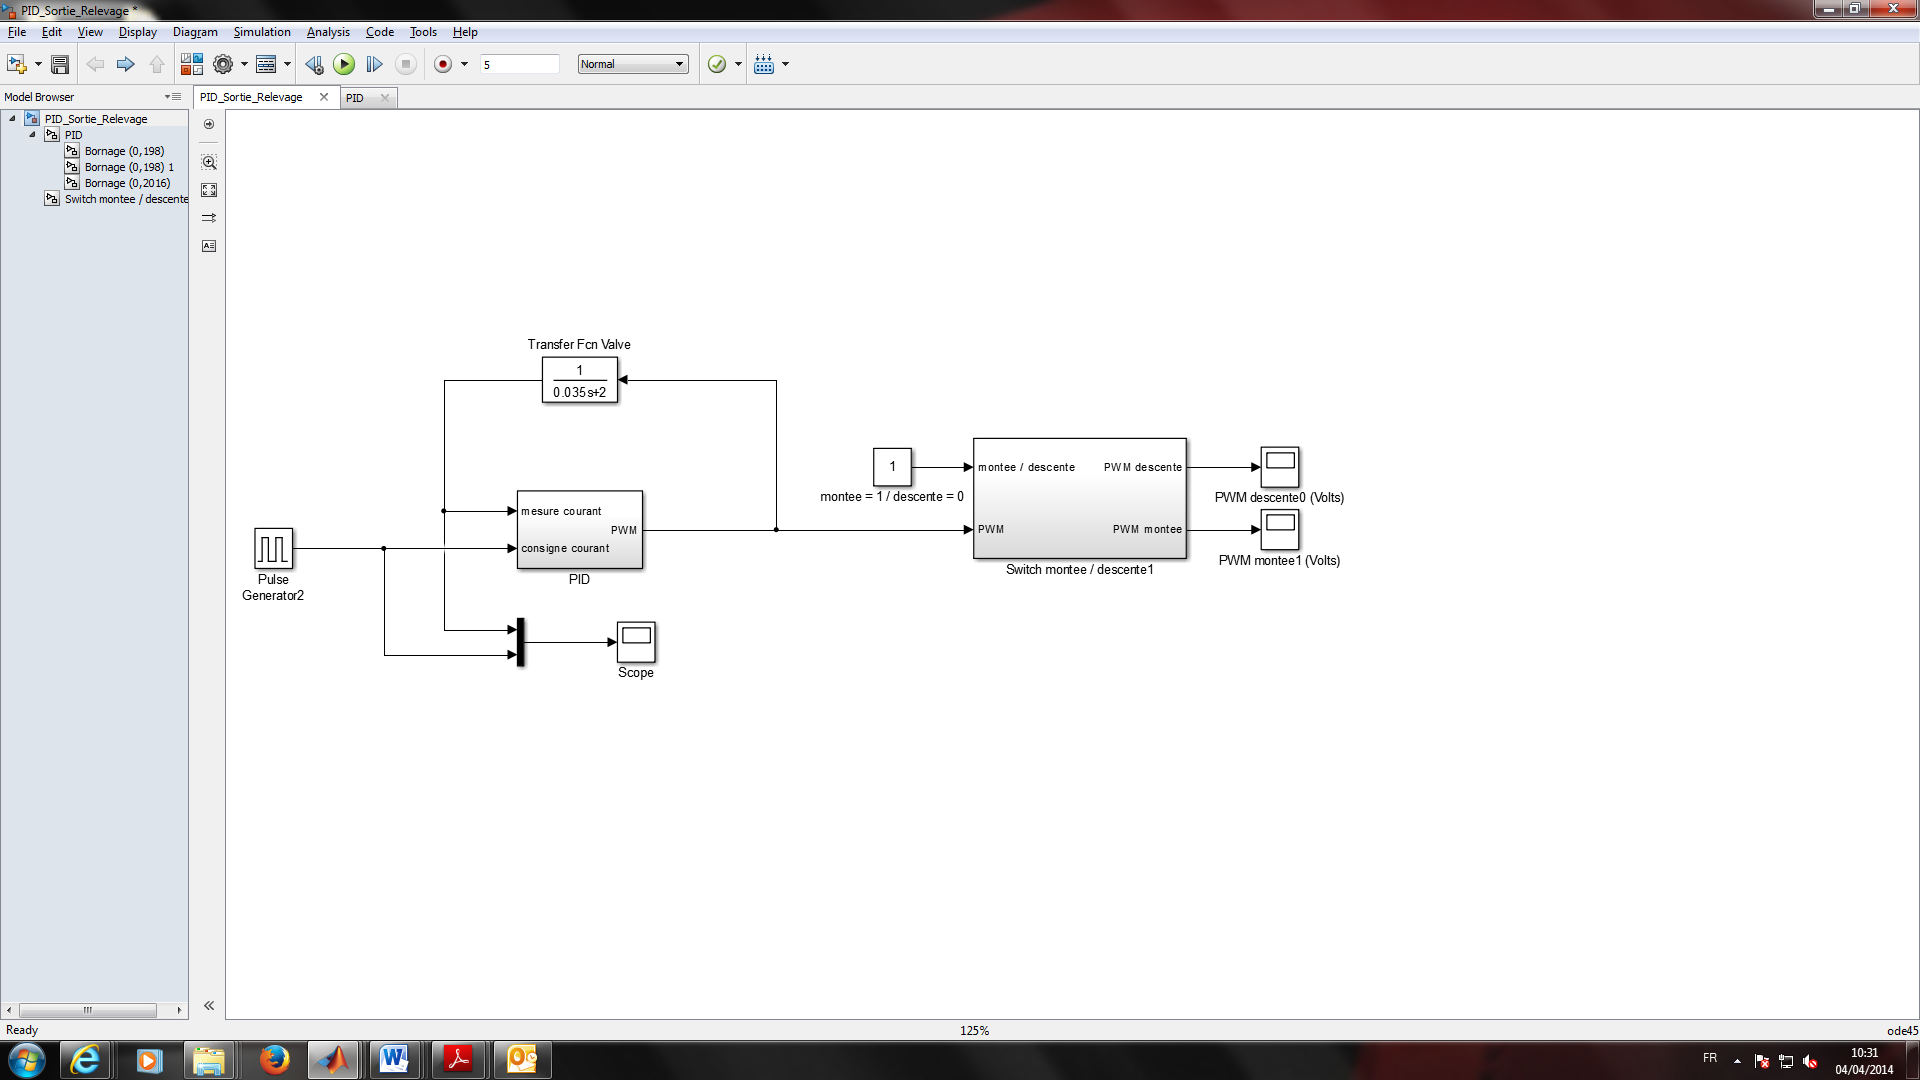This screenshot has width=1920, height=1080.
Task: Collapse Model Browser with double chevron
Action: tap(209, 1006)
